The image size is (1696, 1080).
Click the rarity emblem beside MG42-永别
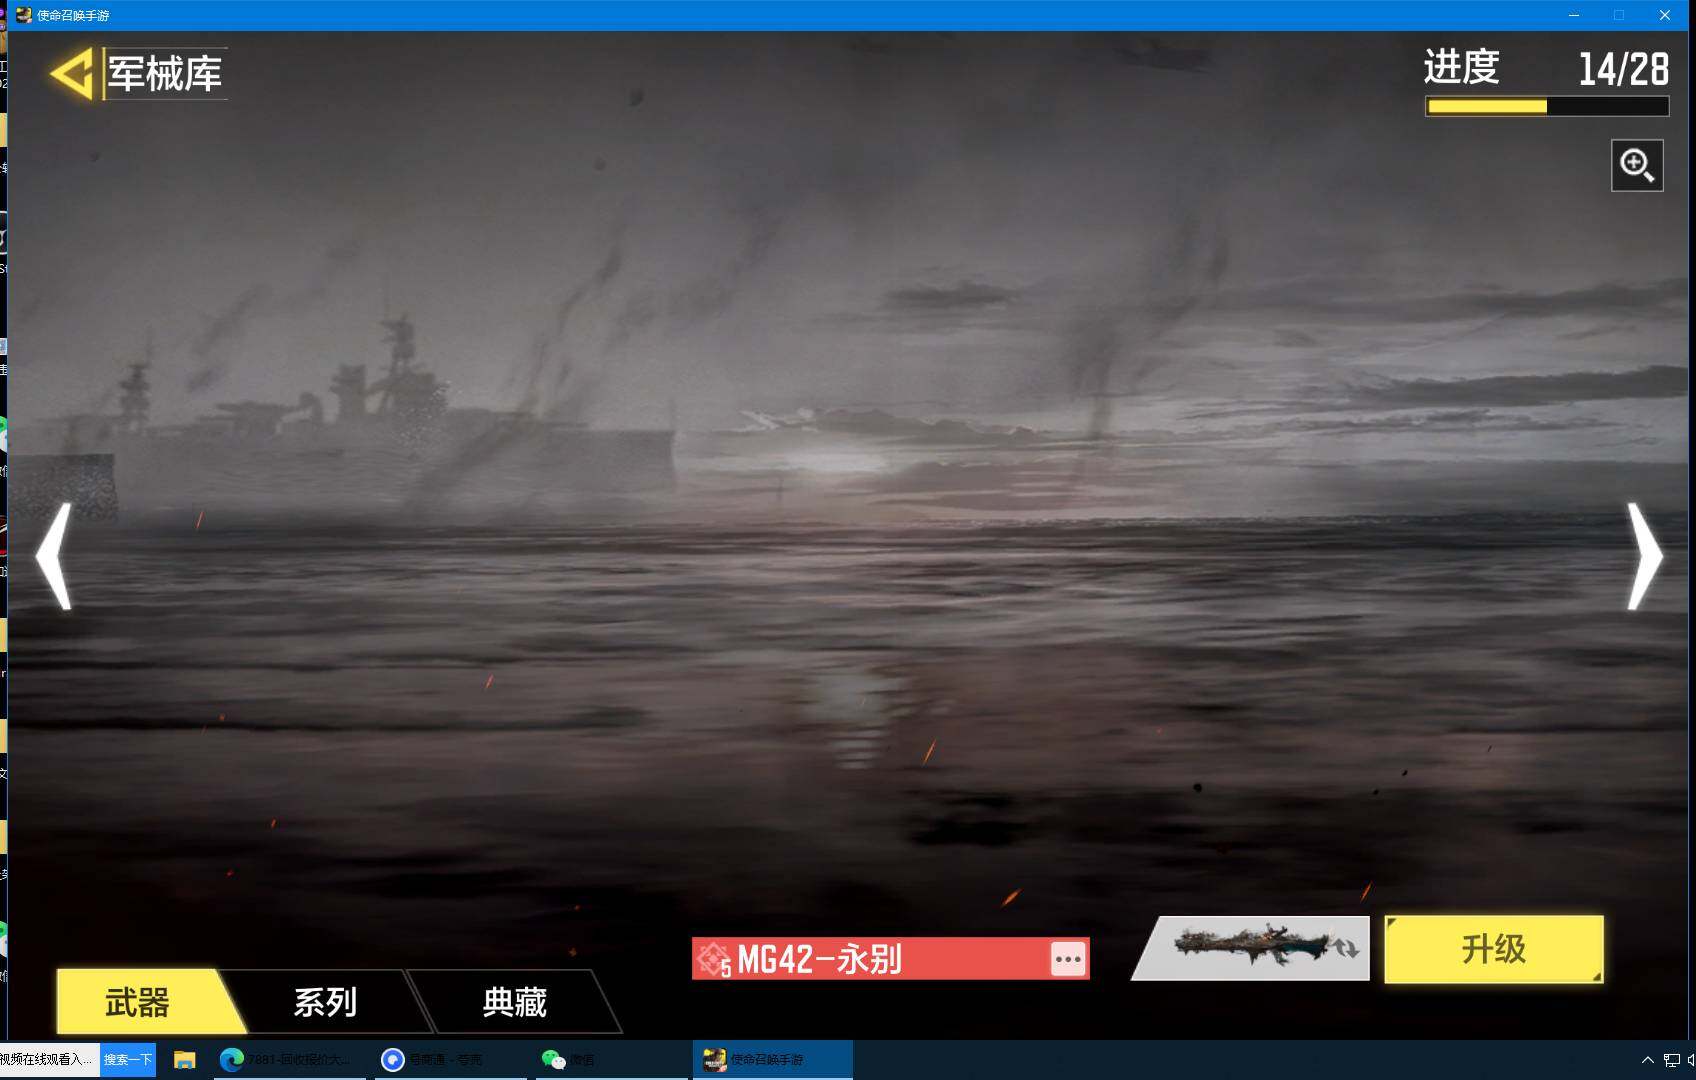pyautogui.click(x=714, y=959)
